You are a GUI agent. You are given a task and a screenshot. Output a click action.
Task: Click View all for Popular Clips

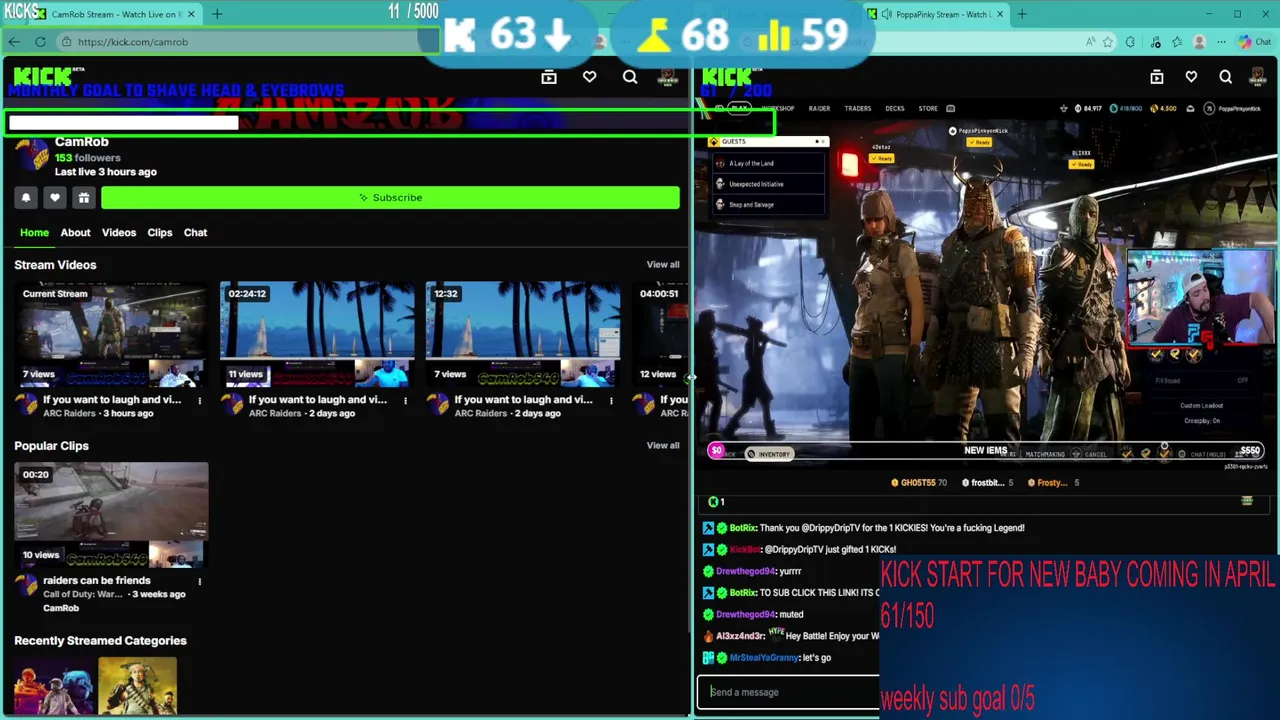663,446
